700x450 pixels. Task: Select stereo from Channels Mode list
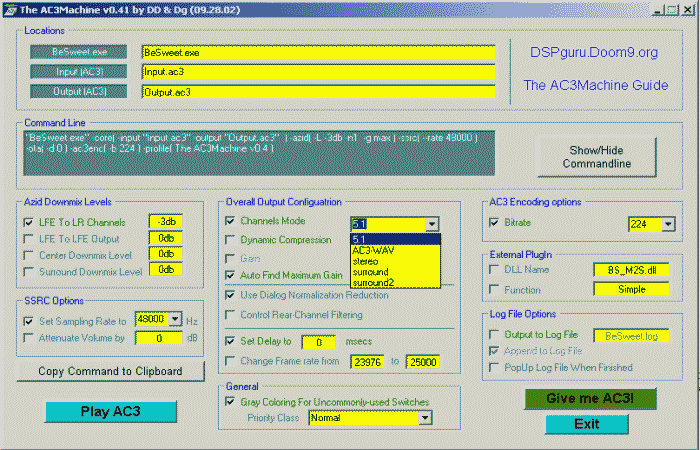pyautogui.click(x=364, y=260)
